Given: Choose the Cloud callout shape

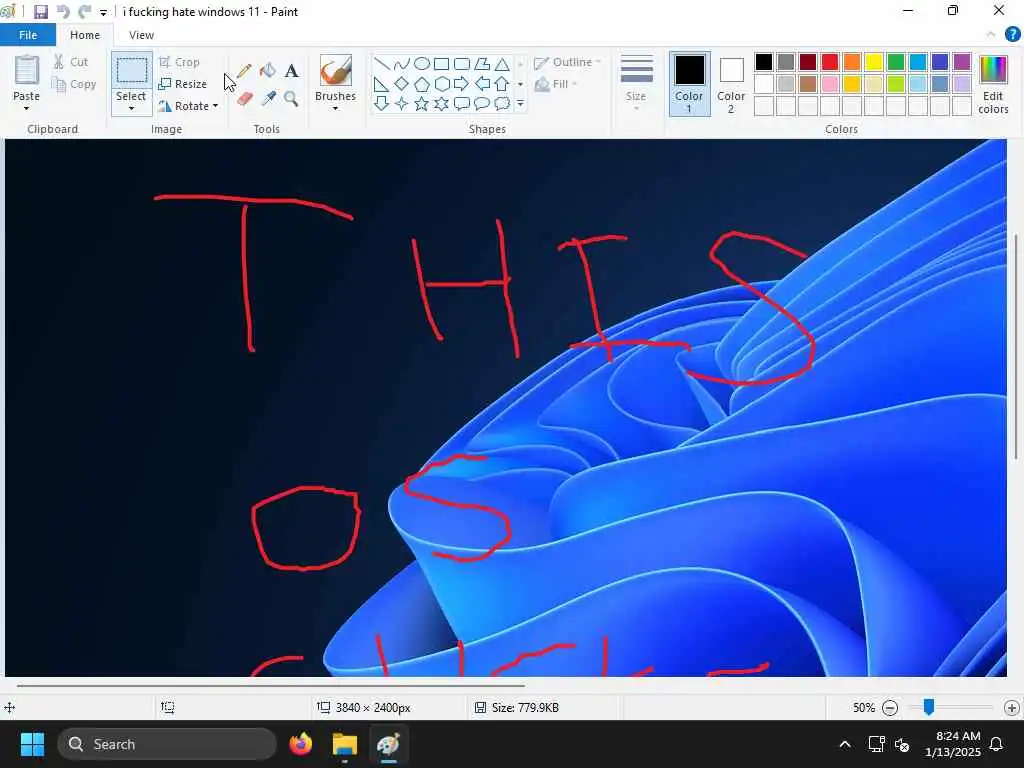Looking at the screenshot, I should pyautogui.click(x=502, y=103).
